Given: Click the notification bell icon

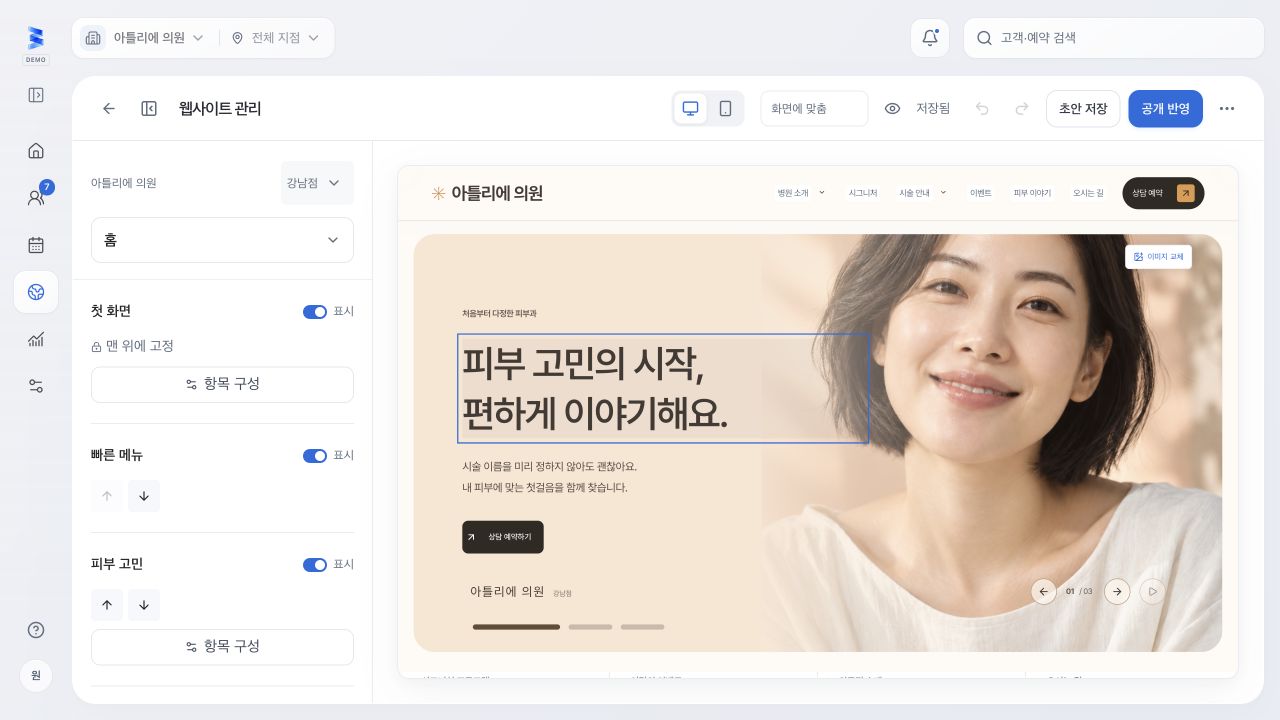Looking at the screenshot, I should click(930, 38).
